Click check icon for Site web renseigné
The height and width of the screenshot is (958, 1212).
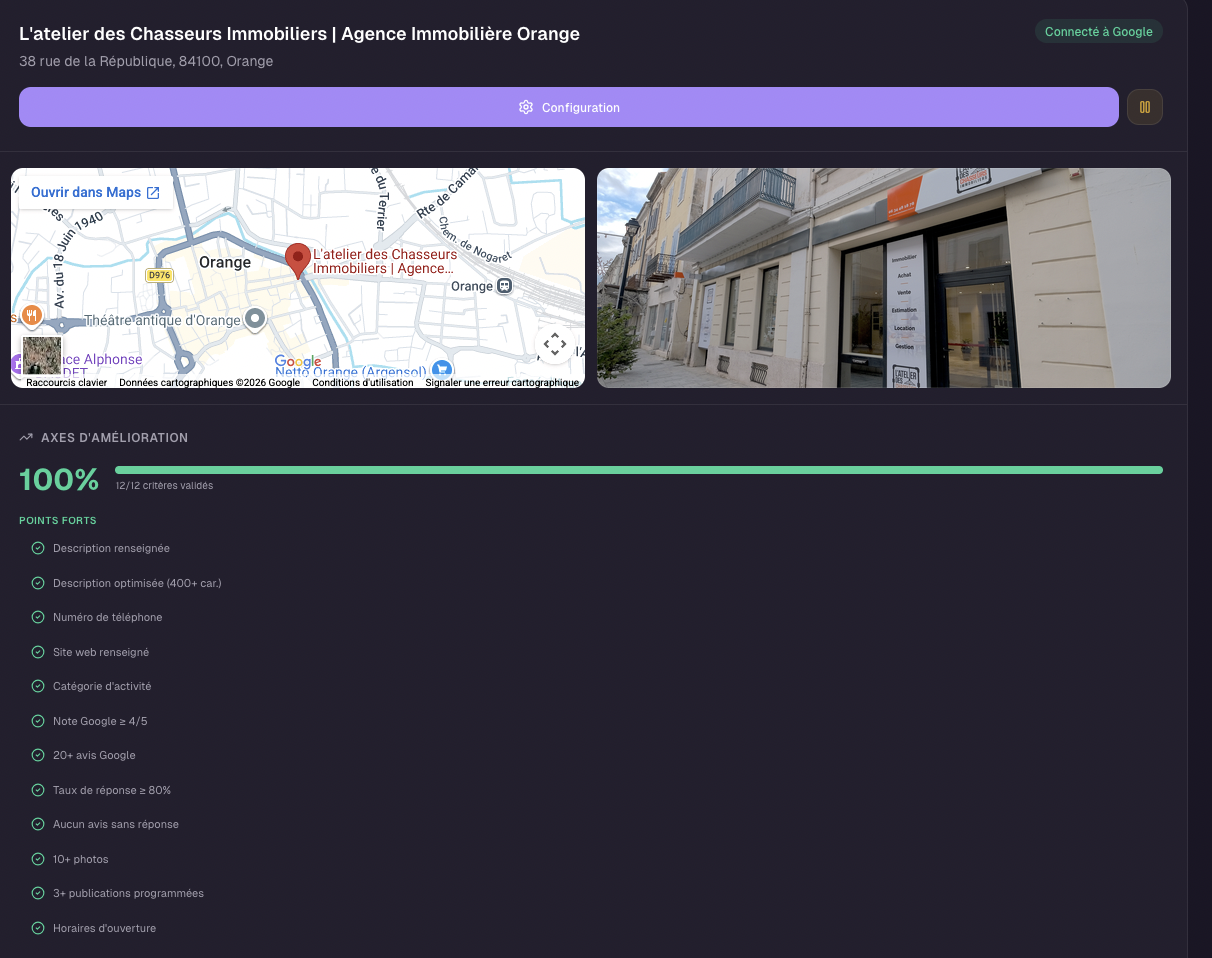(x=38, y=652)
